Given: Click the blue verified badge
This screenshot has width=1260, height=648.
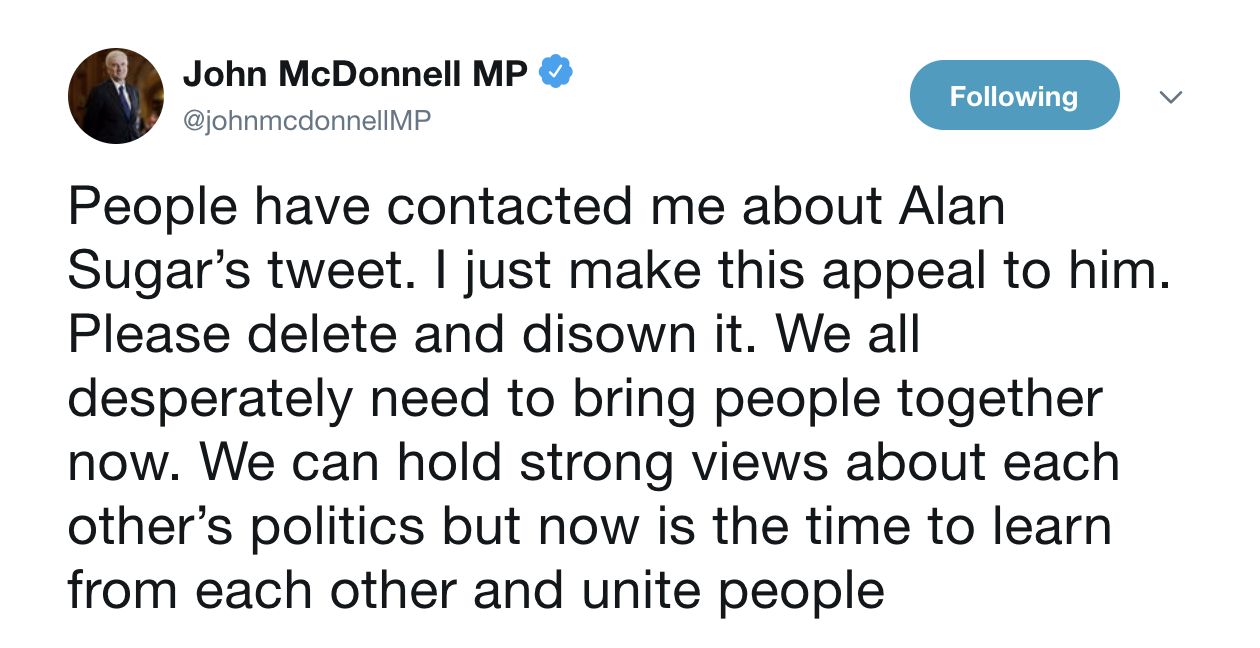Looking at the screenshot, I should pyautogui.click(x=555, y=73).
